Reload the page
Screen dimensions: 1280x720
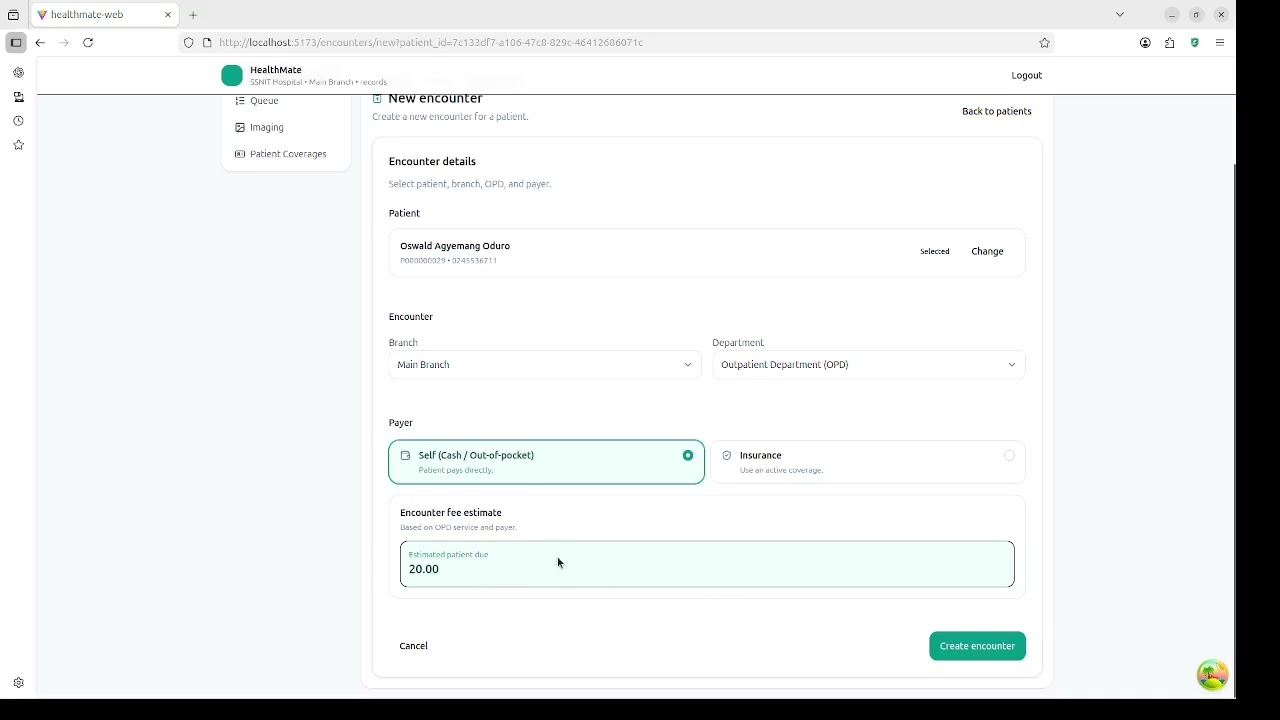coord(88,43)
